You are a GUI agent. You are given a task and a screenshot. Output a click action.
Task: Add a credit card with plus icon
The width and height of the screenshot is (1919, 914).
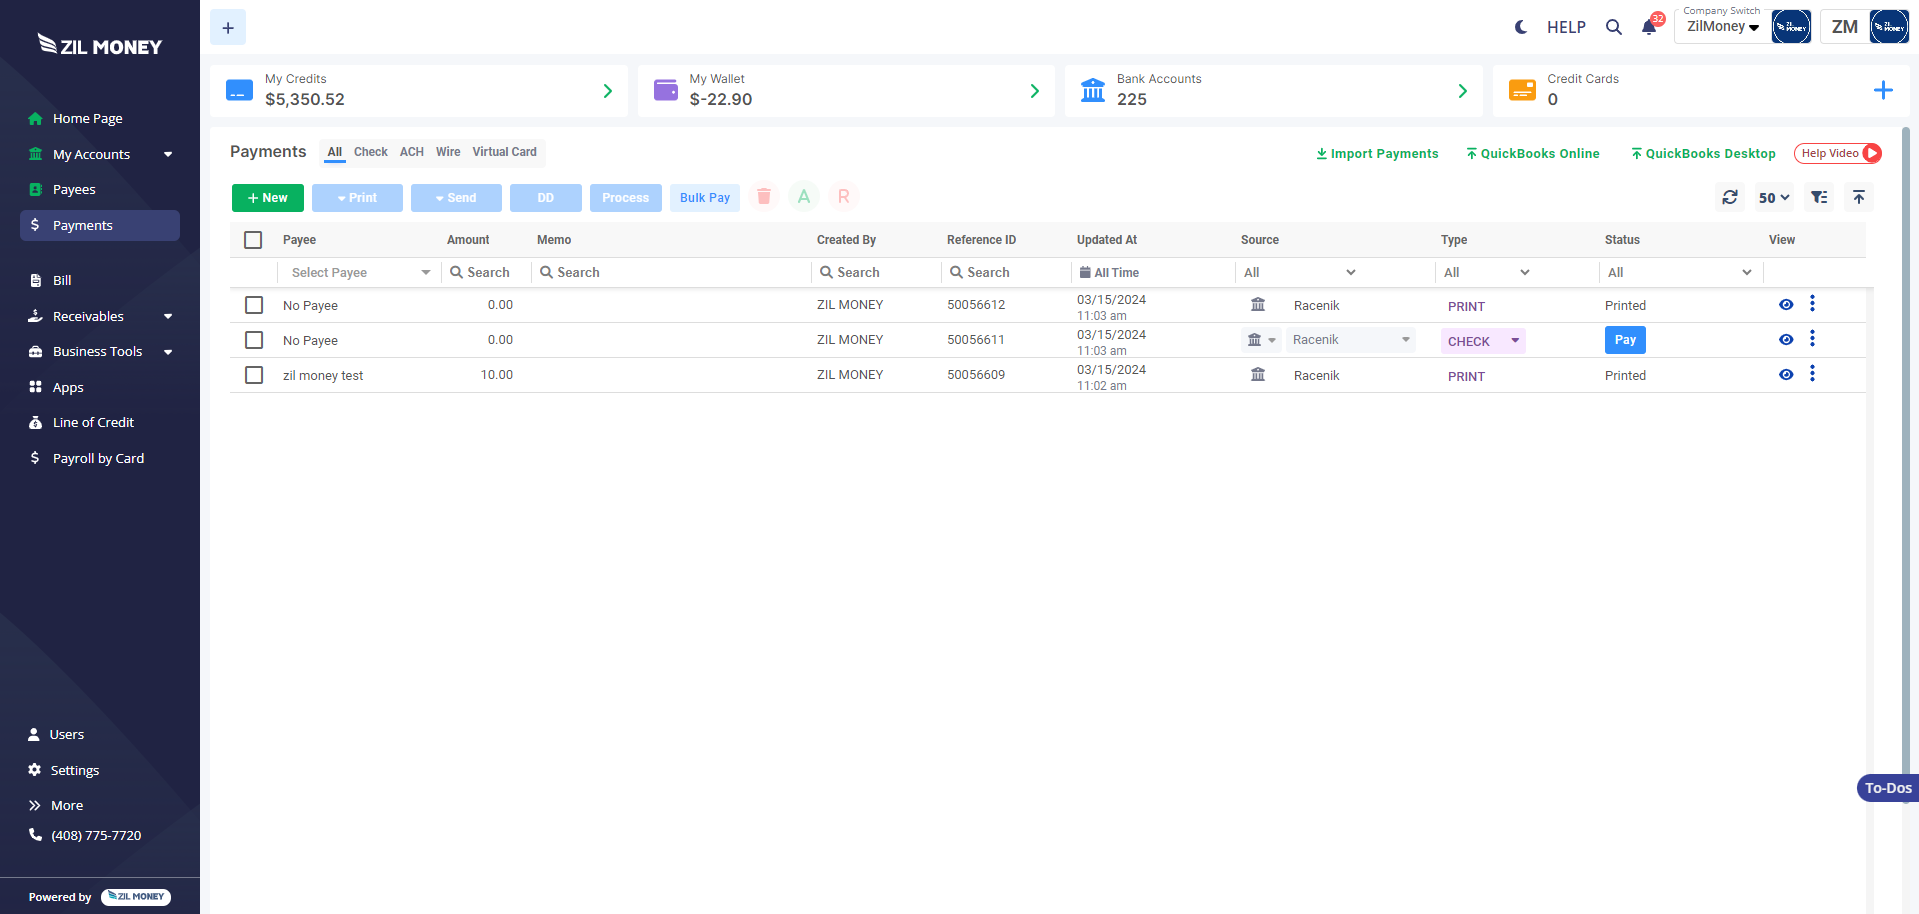coord(1882,91)
